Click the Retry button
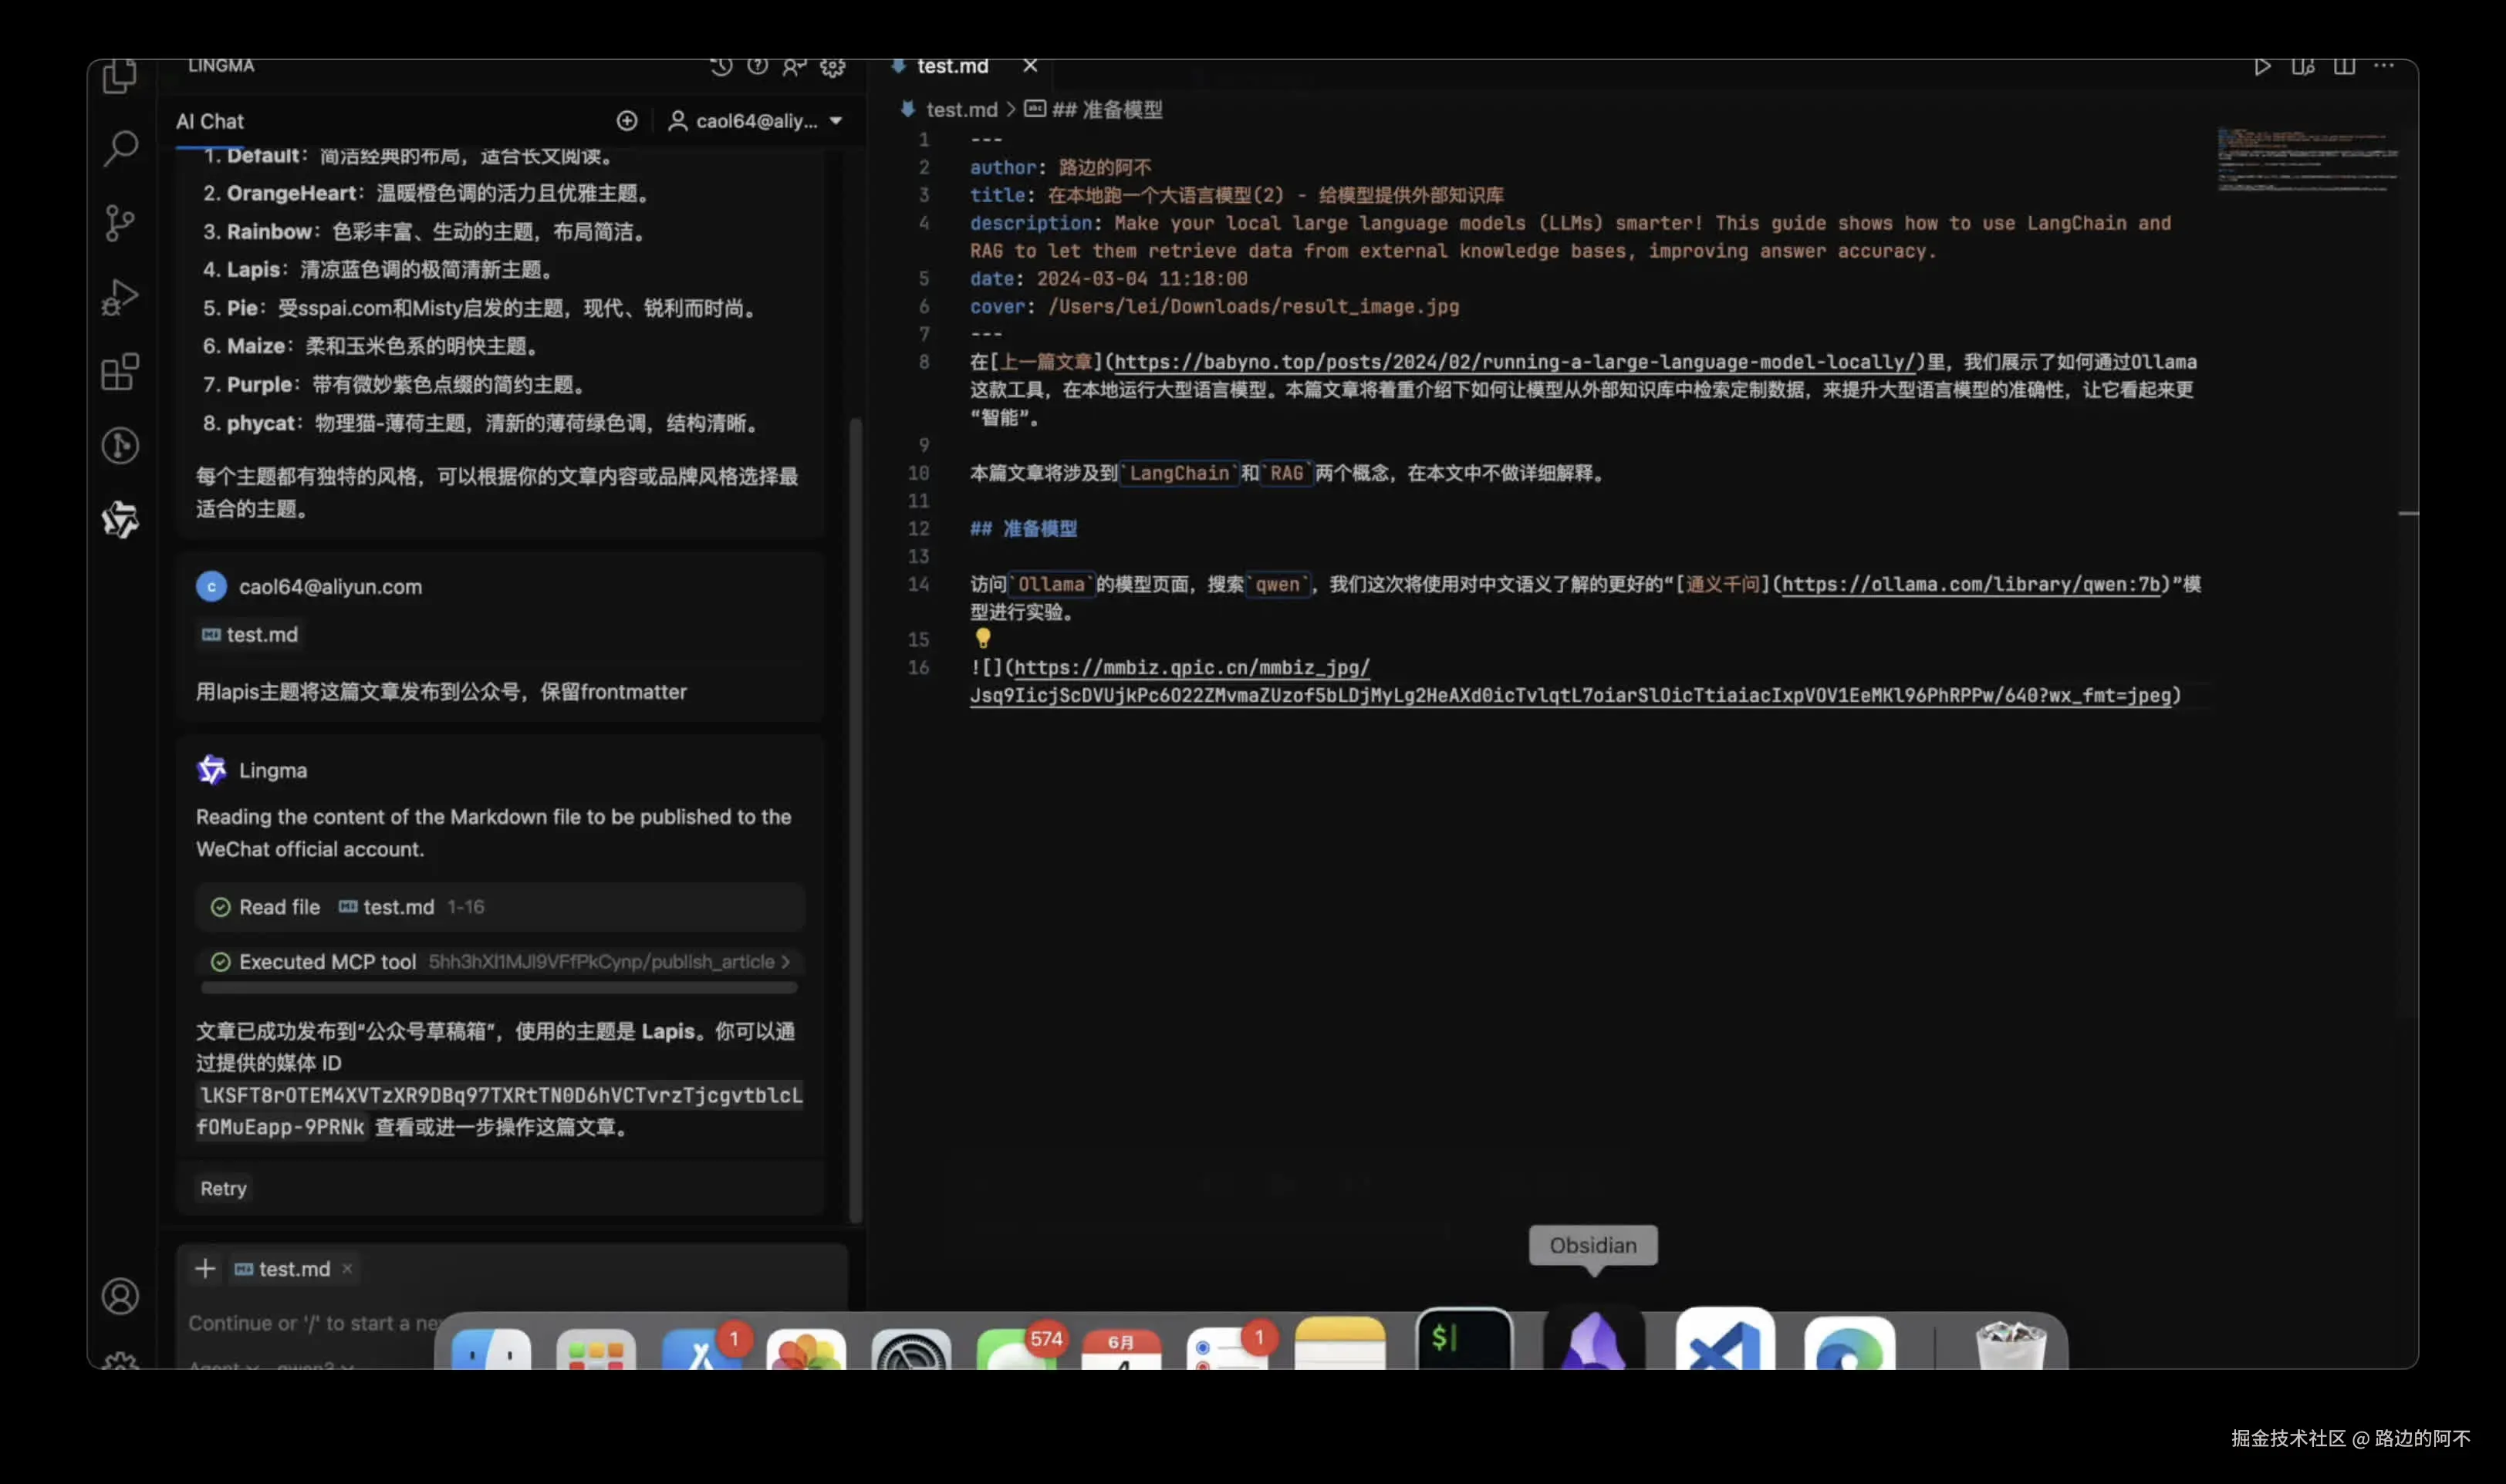This screenshot has width=2506, height=1484. pos(223,1188)
